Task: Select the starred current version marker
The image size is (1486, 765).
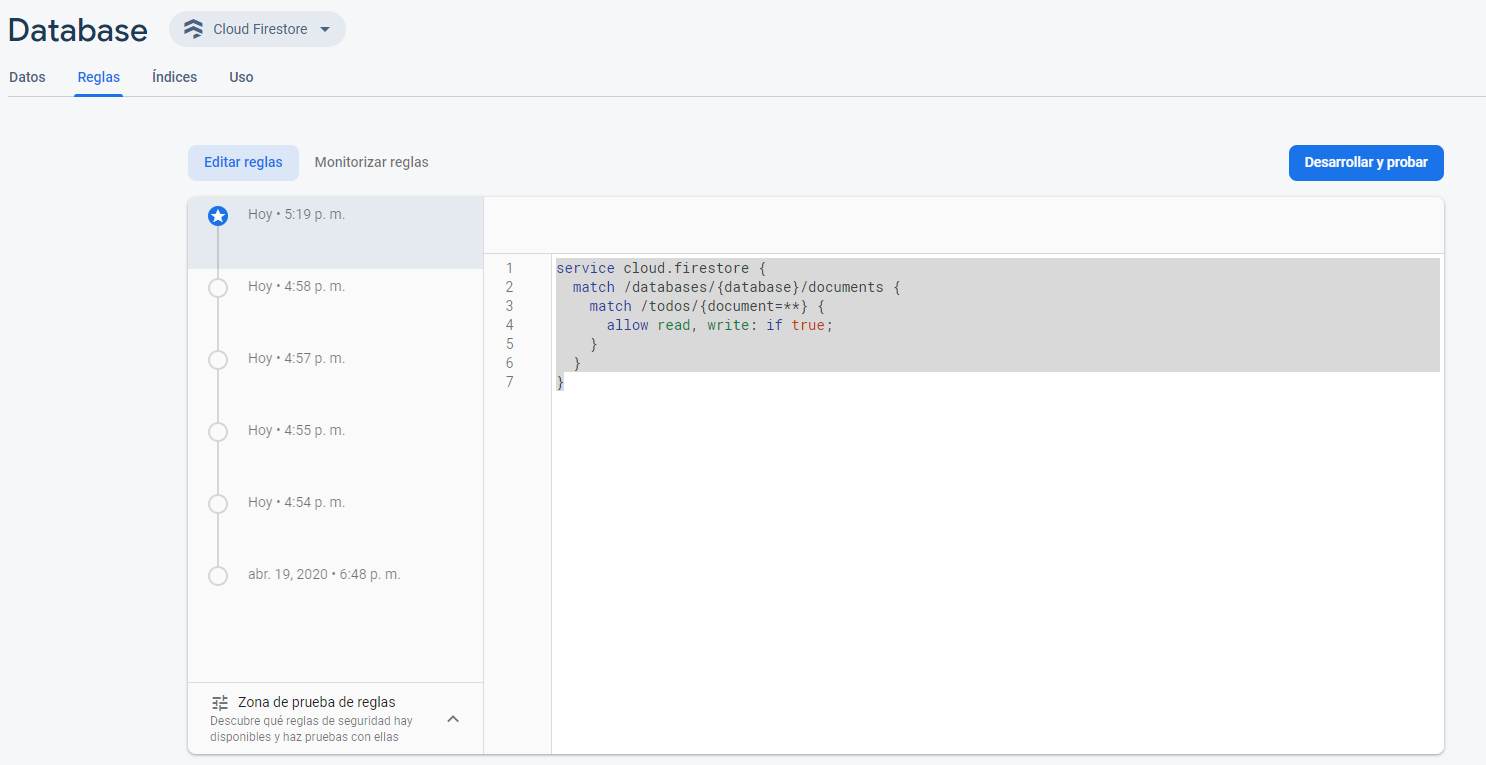Action: (217, 215)
